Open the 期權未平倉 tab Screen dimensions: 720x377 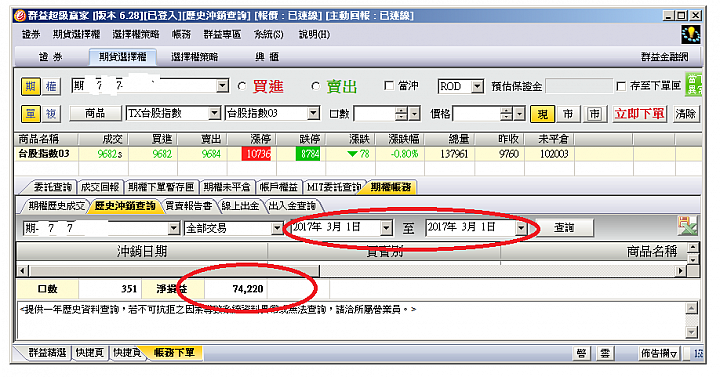click(227, 187)
